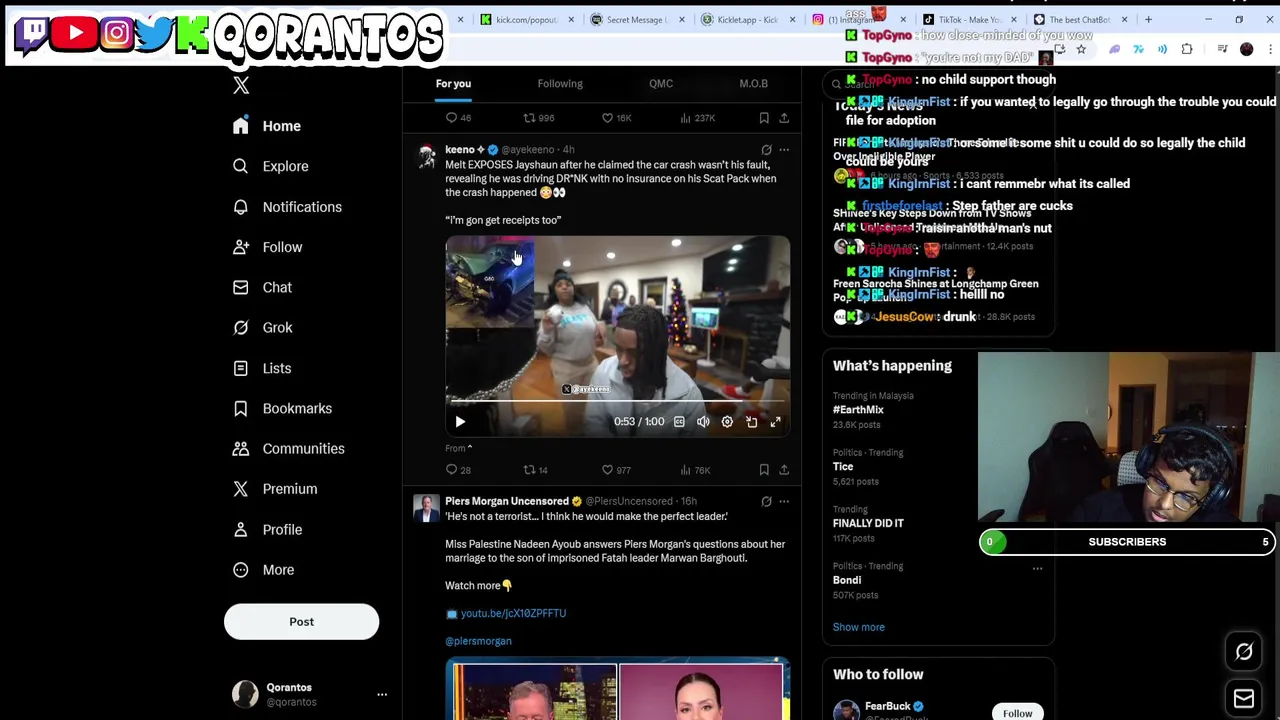
Task: Like the top post with 16K likes
Action: tap(616, 118)
